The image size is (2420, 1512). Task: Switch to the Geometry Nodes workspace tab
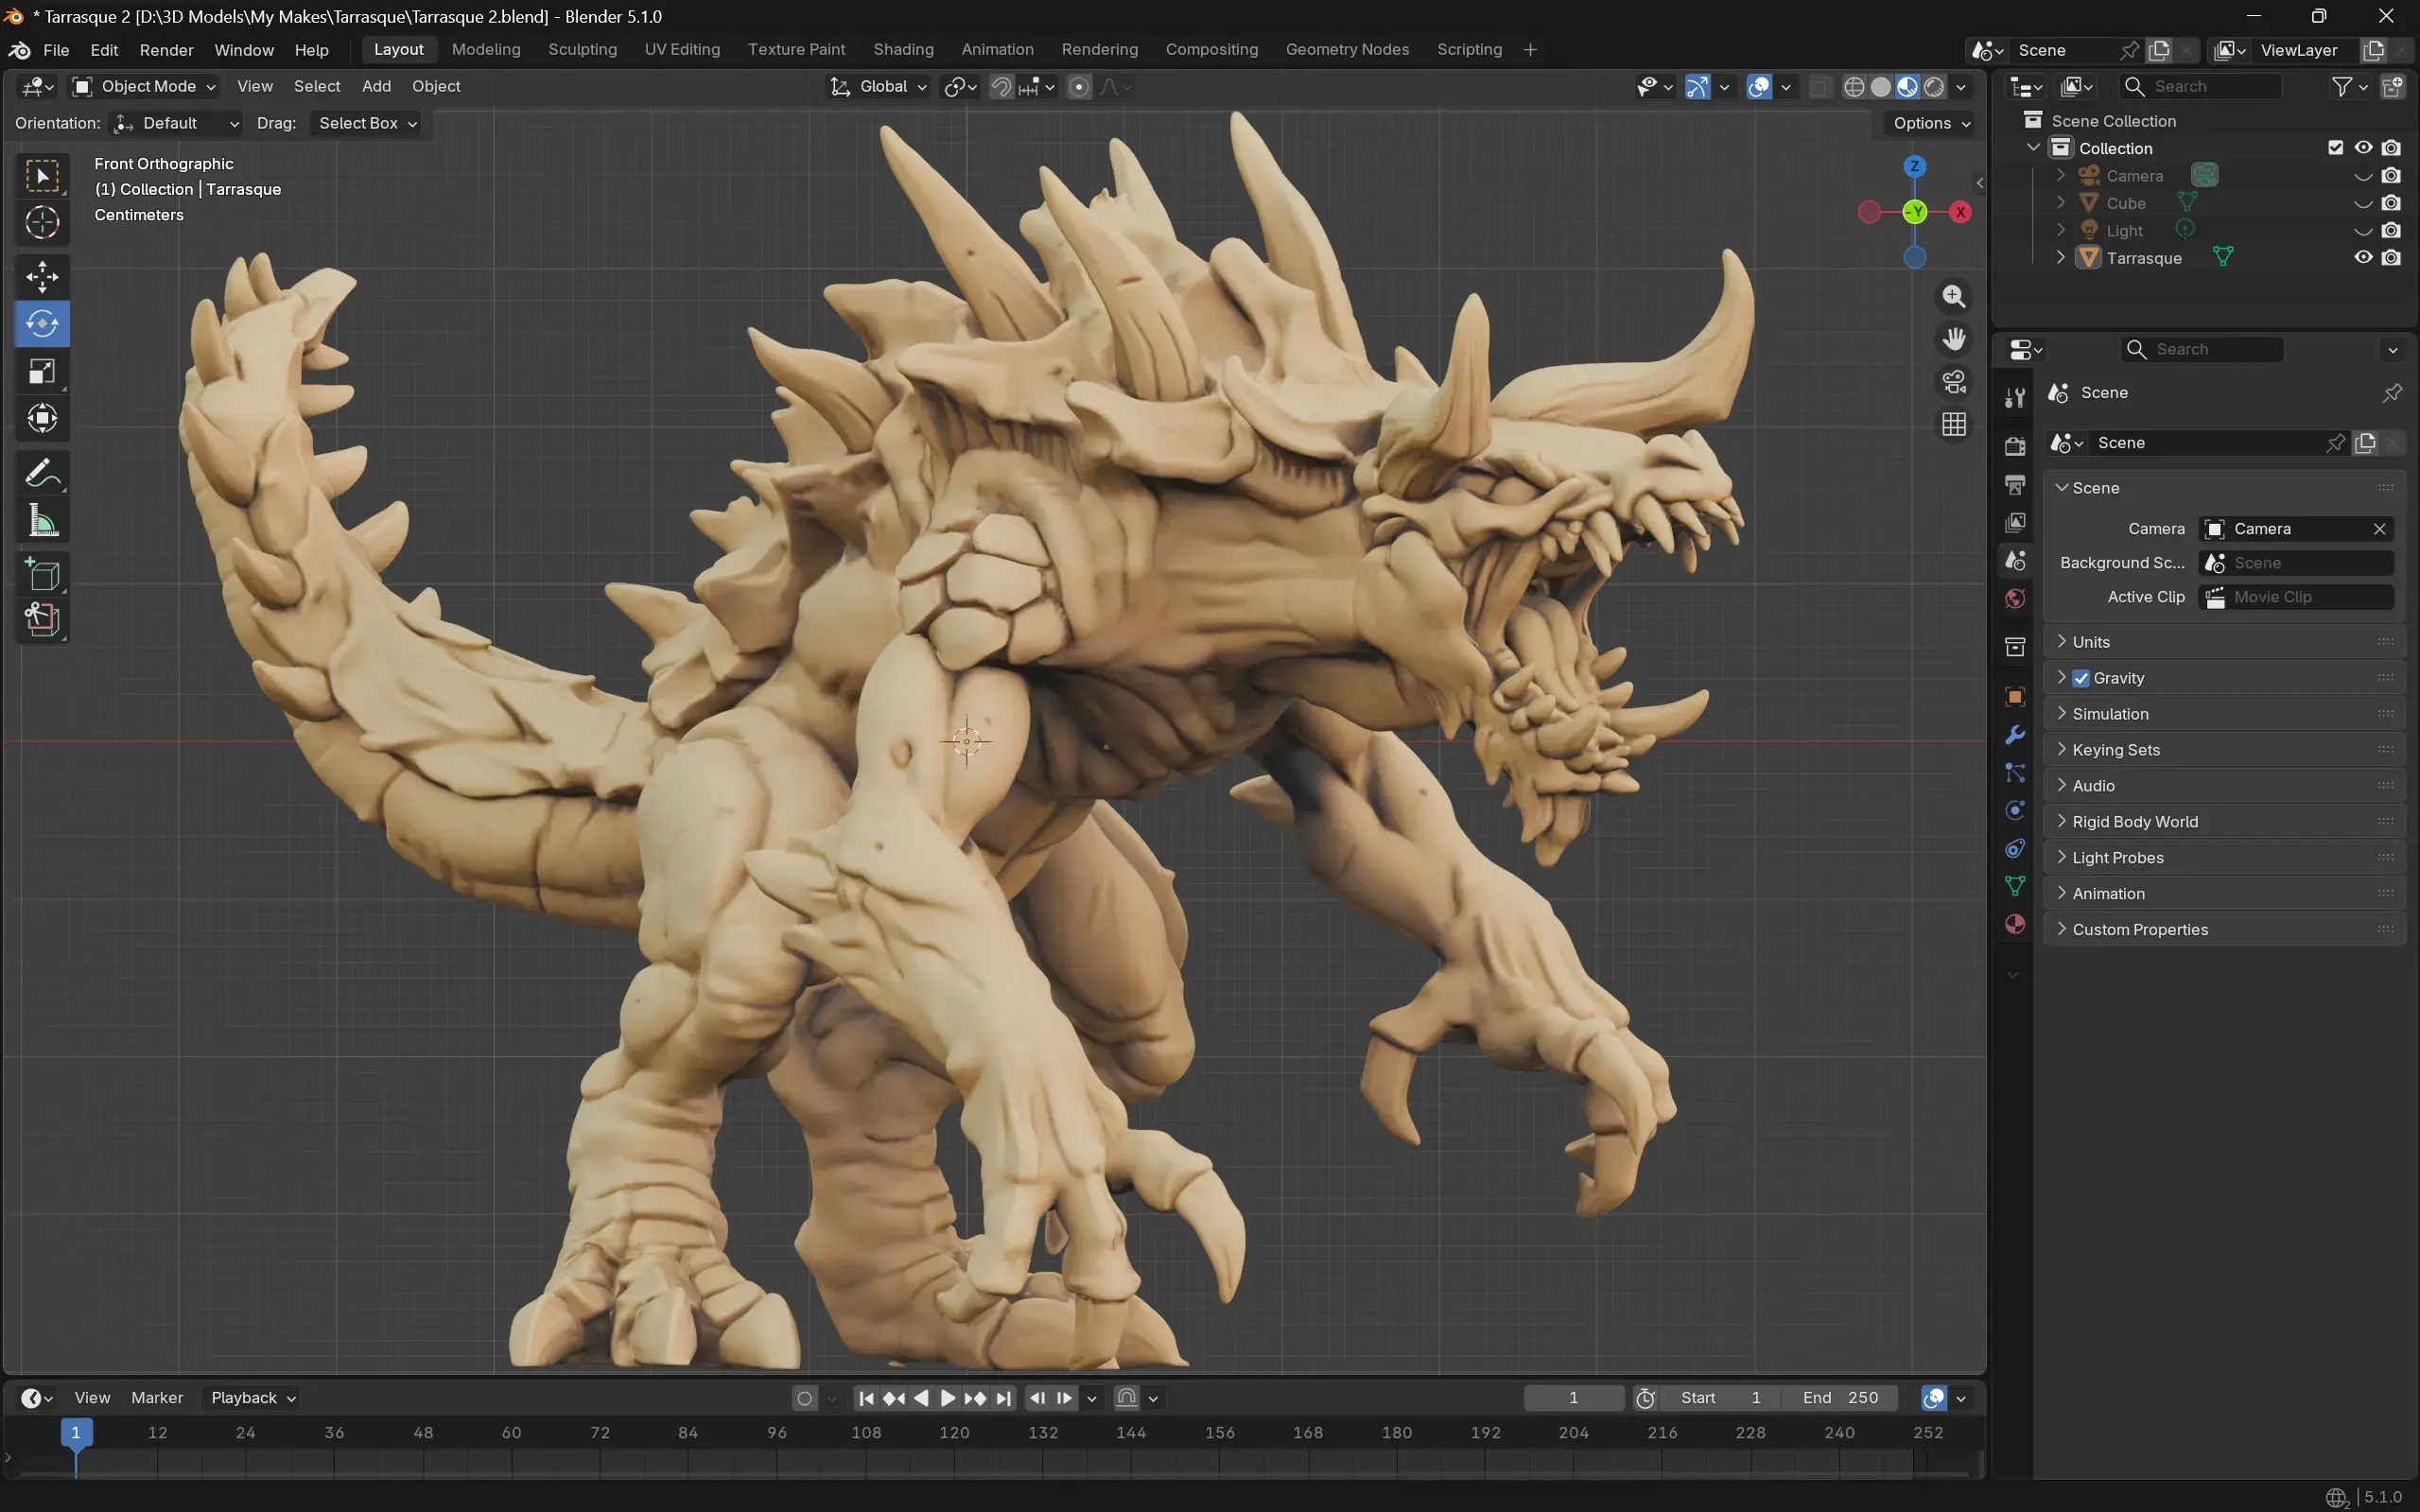tap(1347, 50)
